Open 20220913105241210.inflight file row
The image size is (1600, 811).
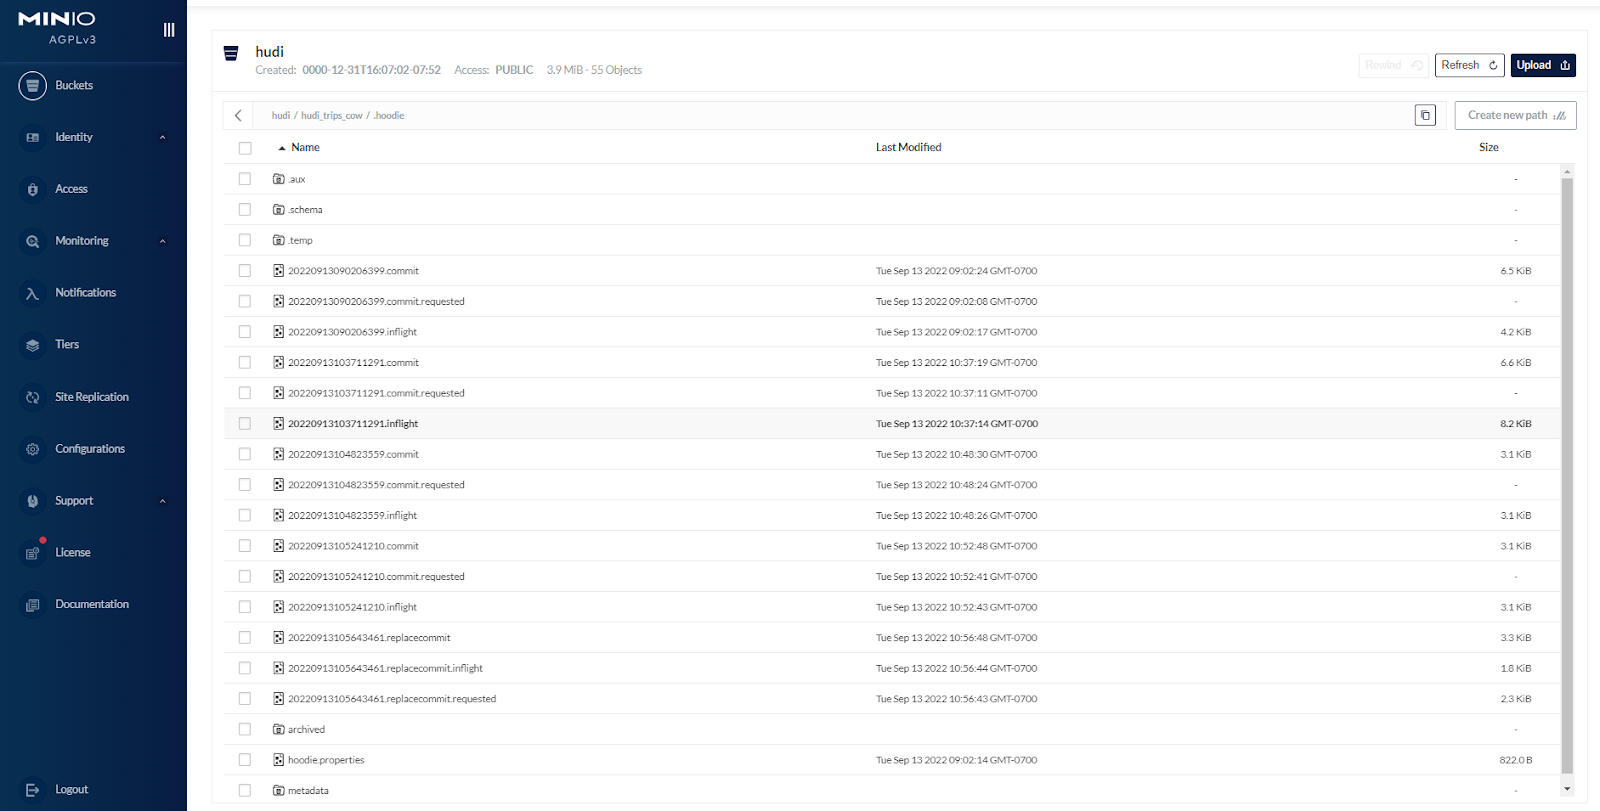point(892,607)
